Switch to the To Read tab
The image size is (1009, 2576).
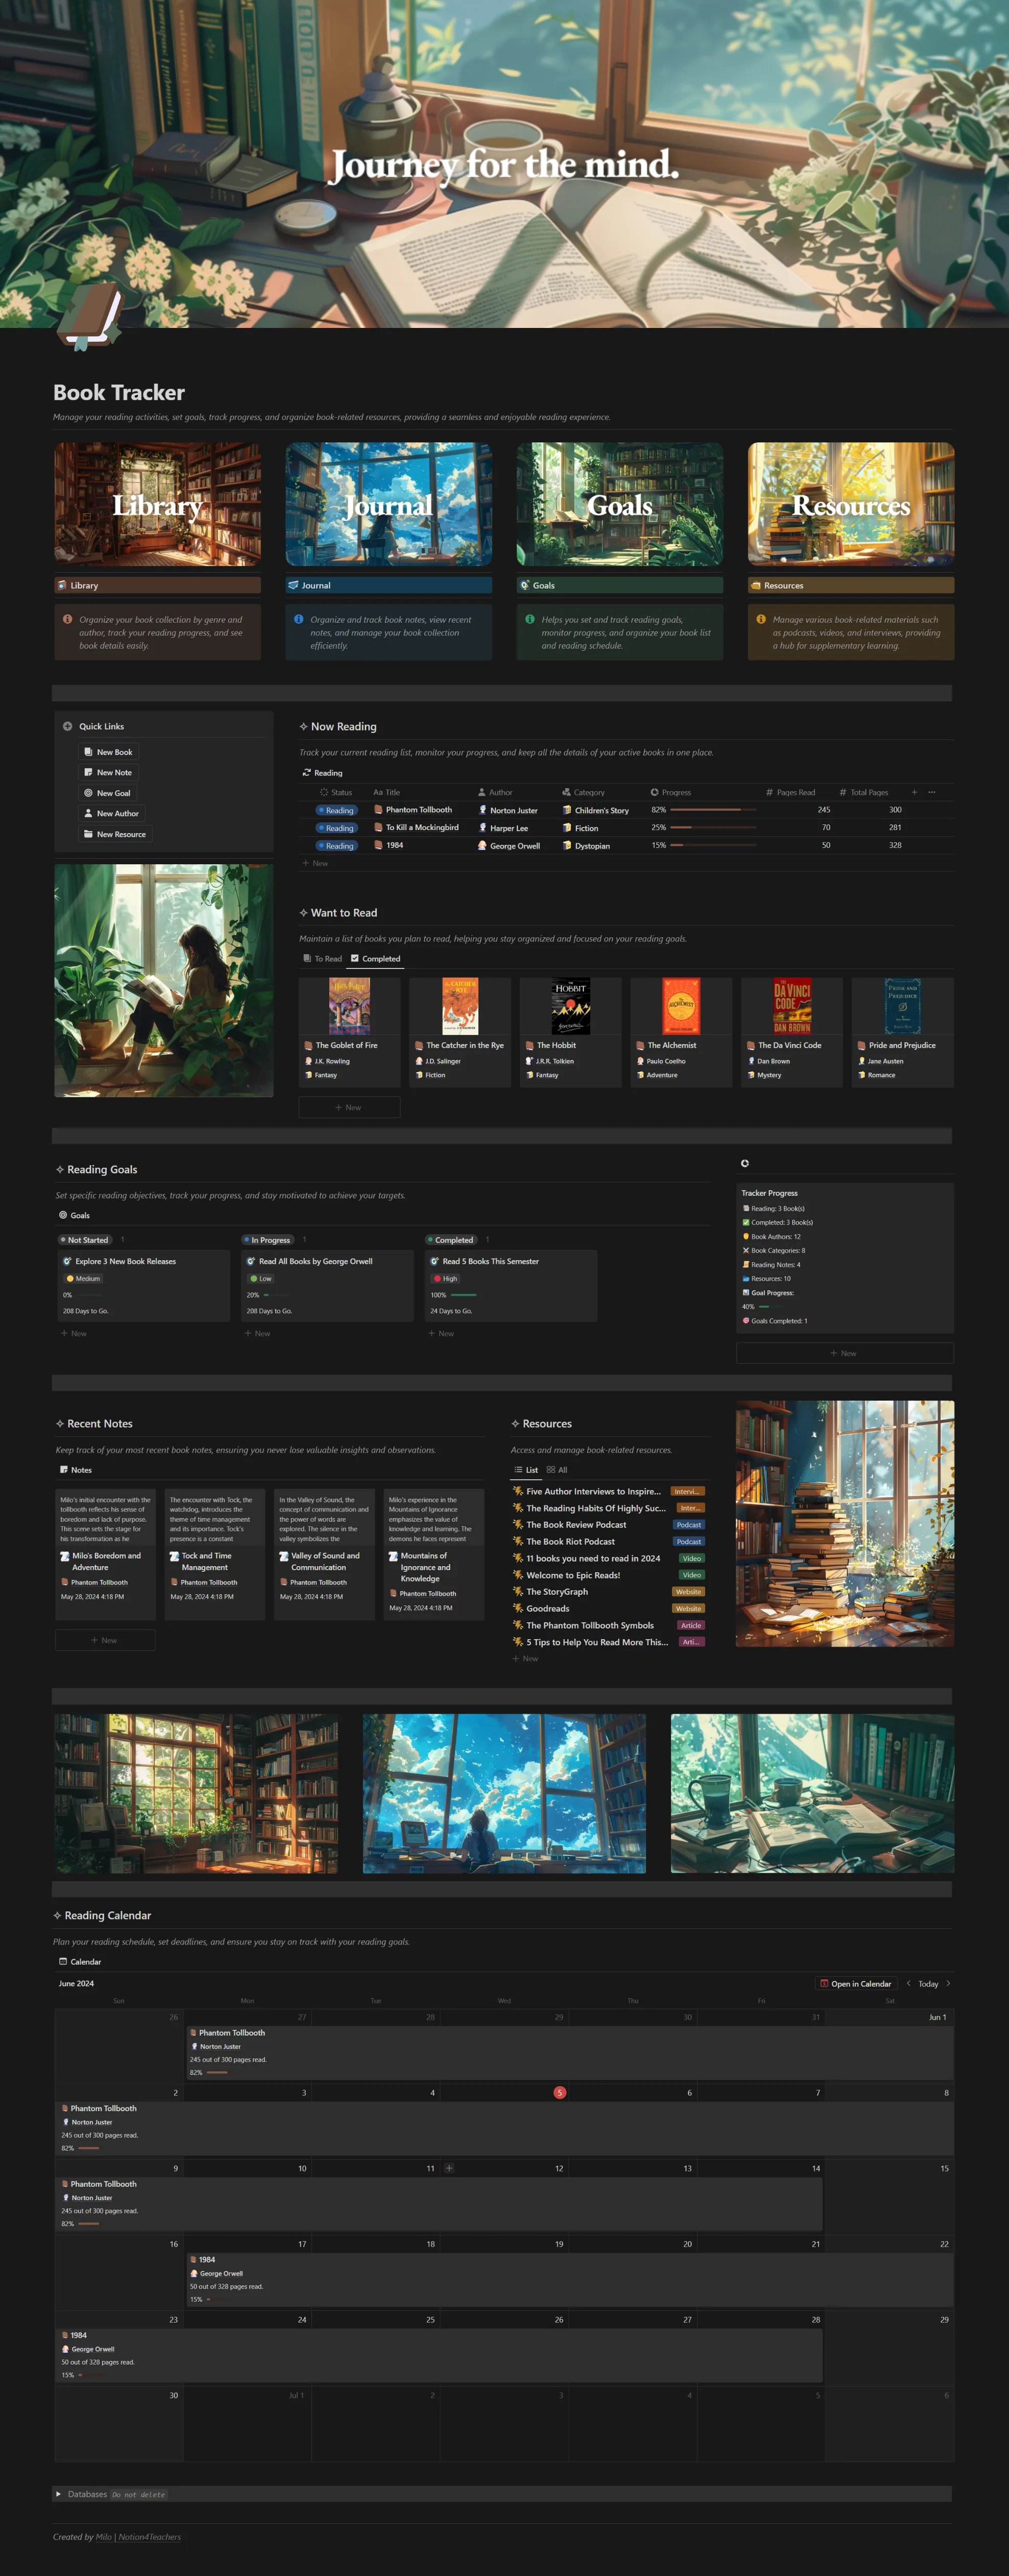[x=322, y=958]
